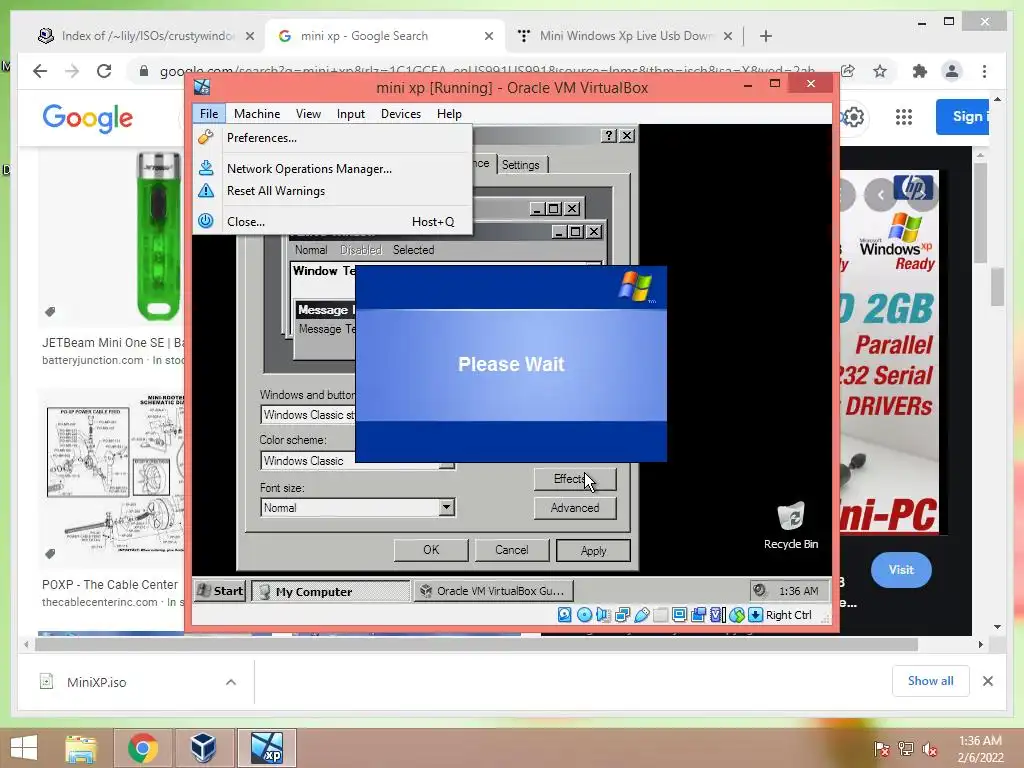Viewport: 1024px width, 768px height.
Task: Open the View menu
Action: [x=308, y=114]
